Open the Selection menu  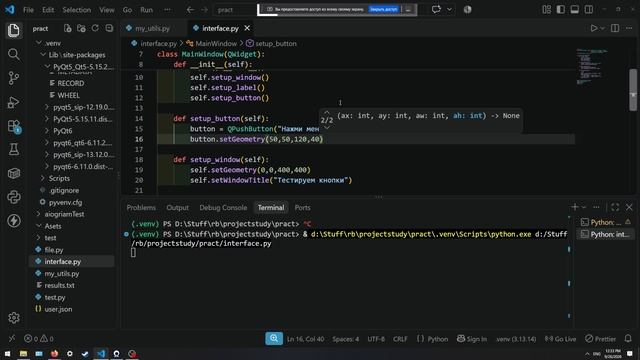(77, 10)
